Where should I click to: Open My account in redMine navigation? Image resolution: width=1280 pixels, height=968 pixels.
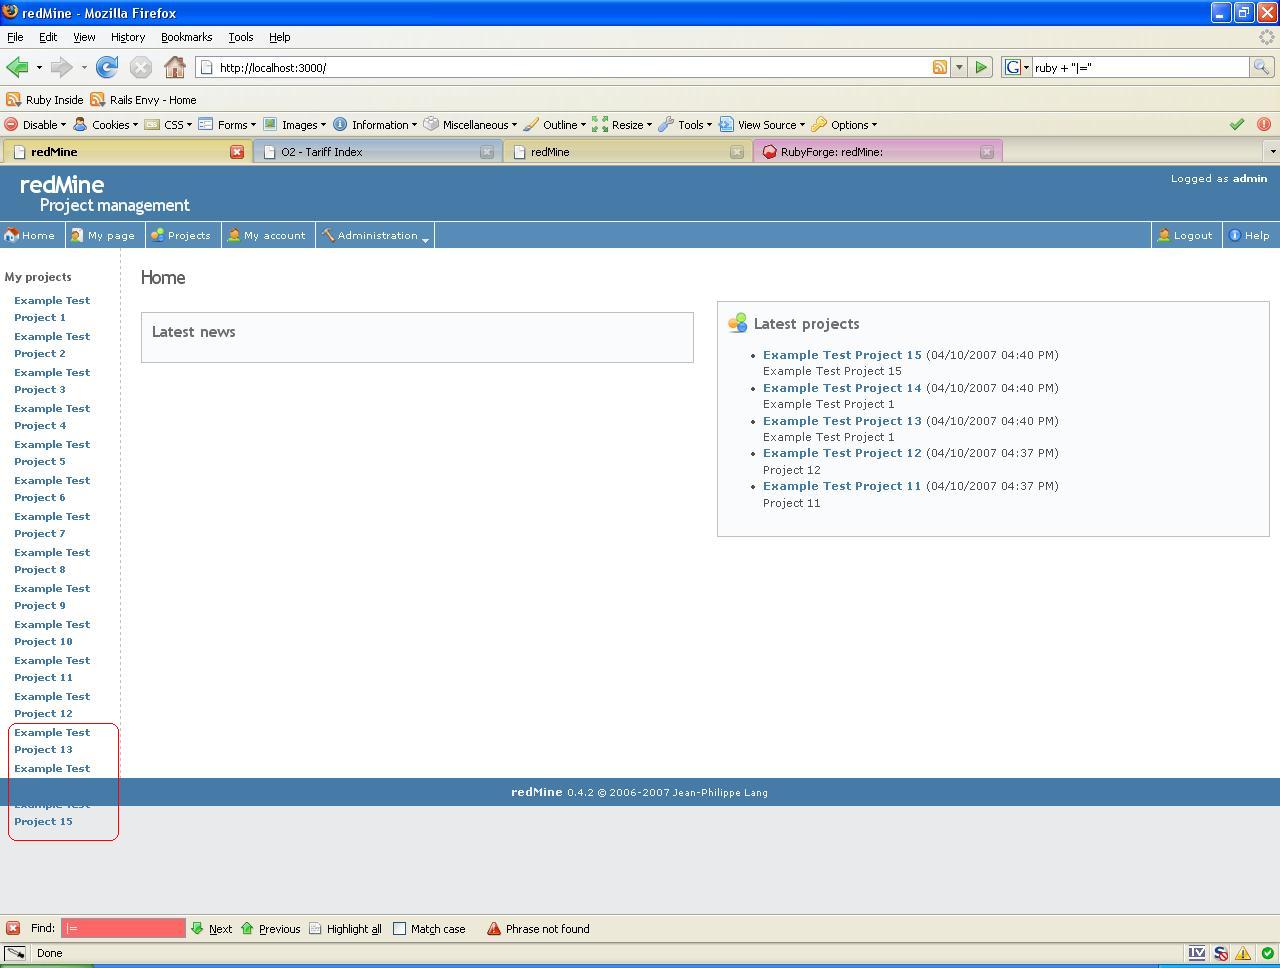[267, 236]
